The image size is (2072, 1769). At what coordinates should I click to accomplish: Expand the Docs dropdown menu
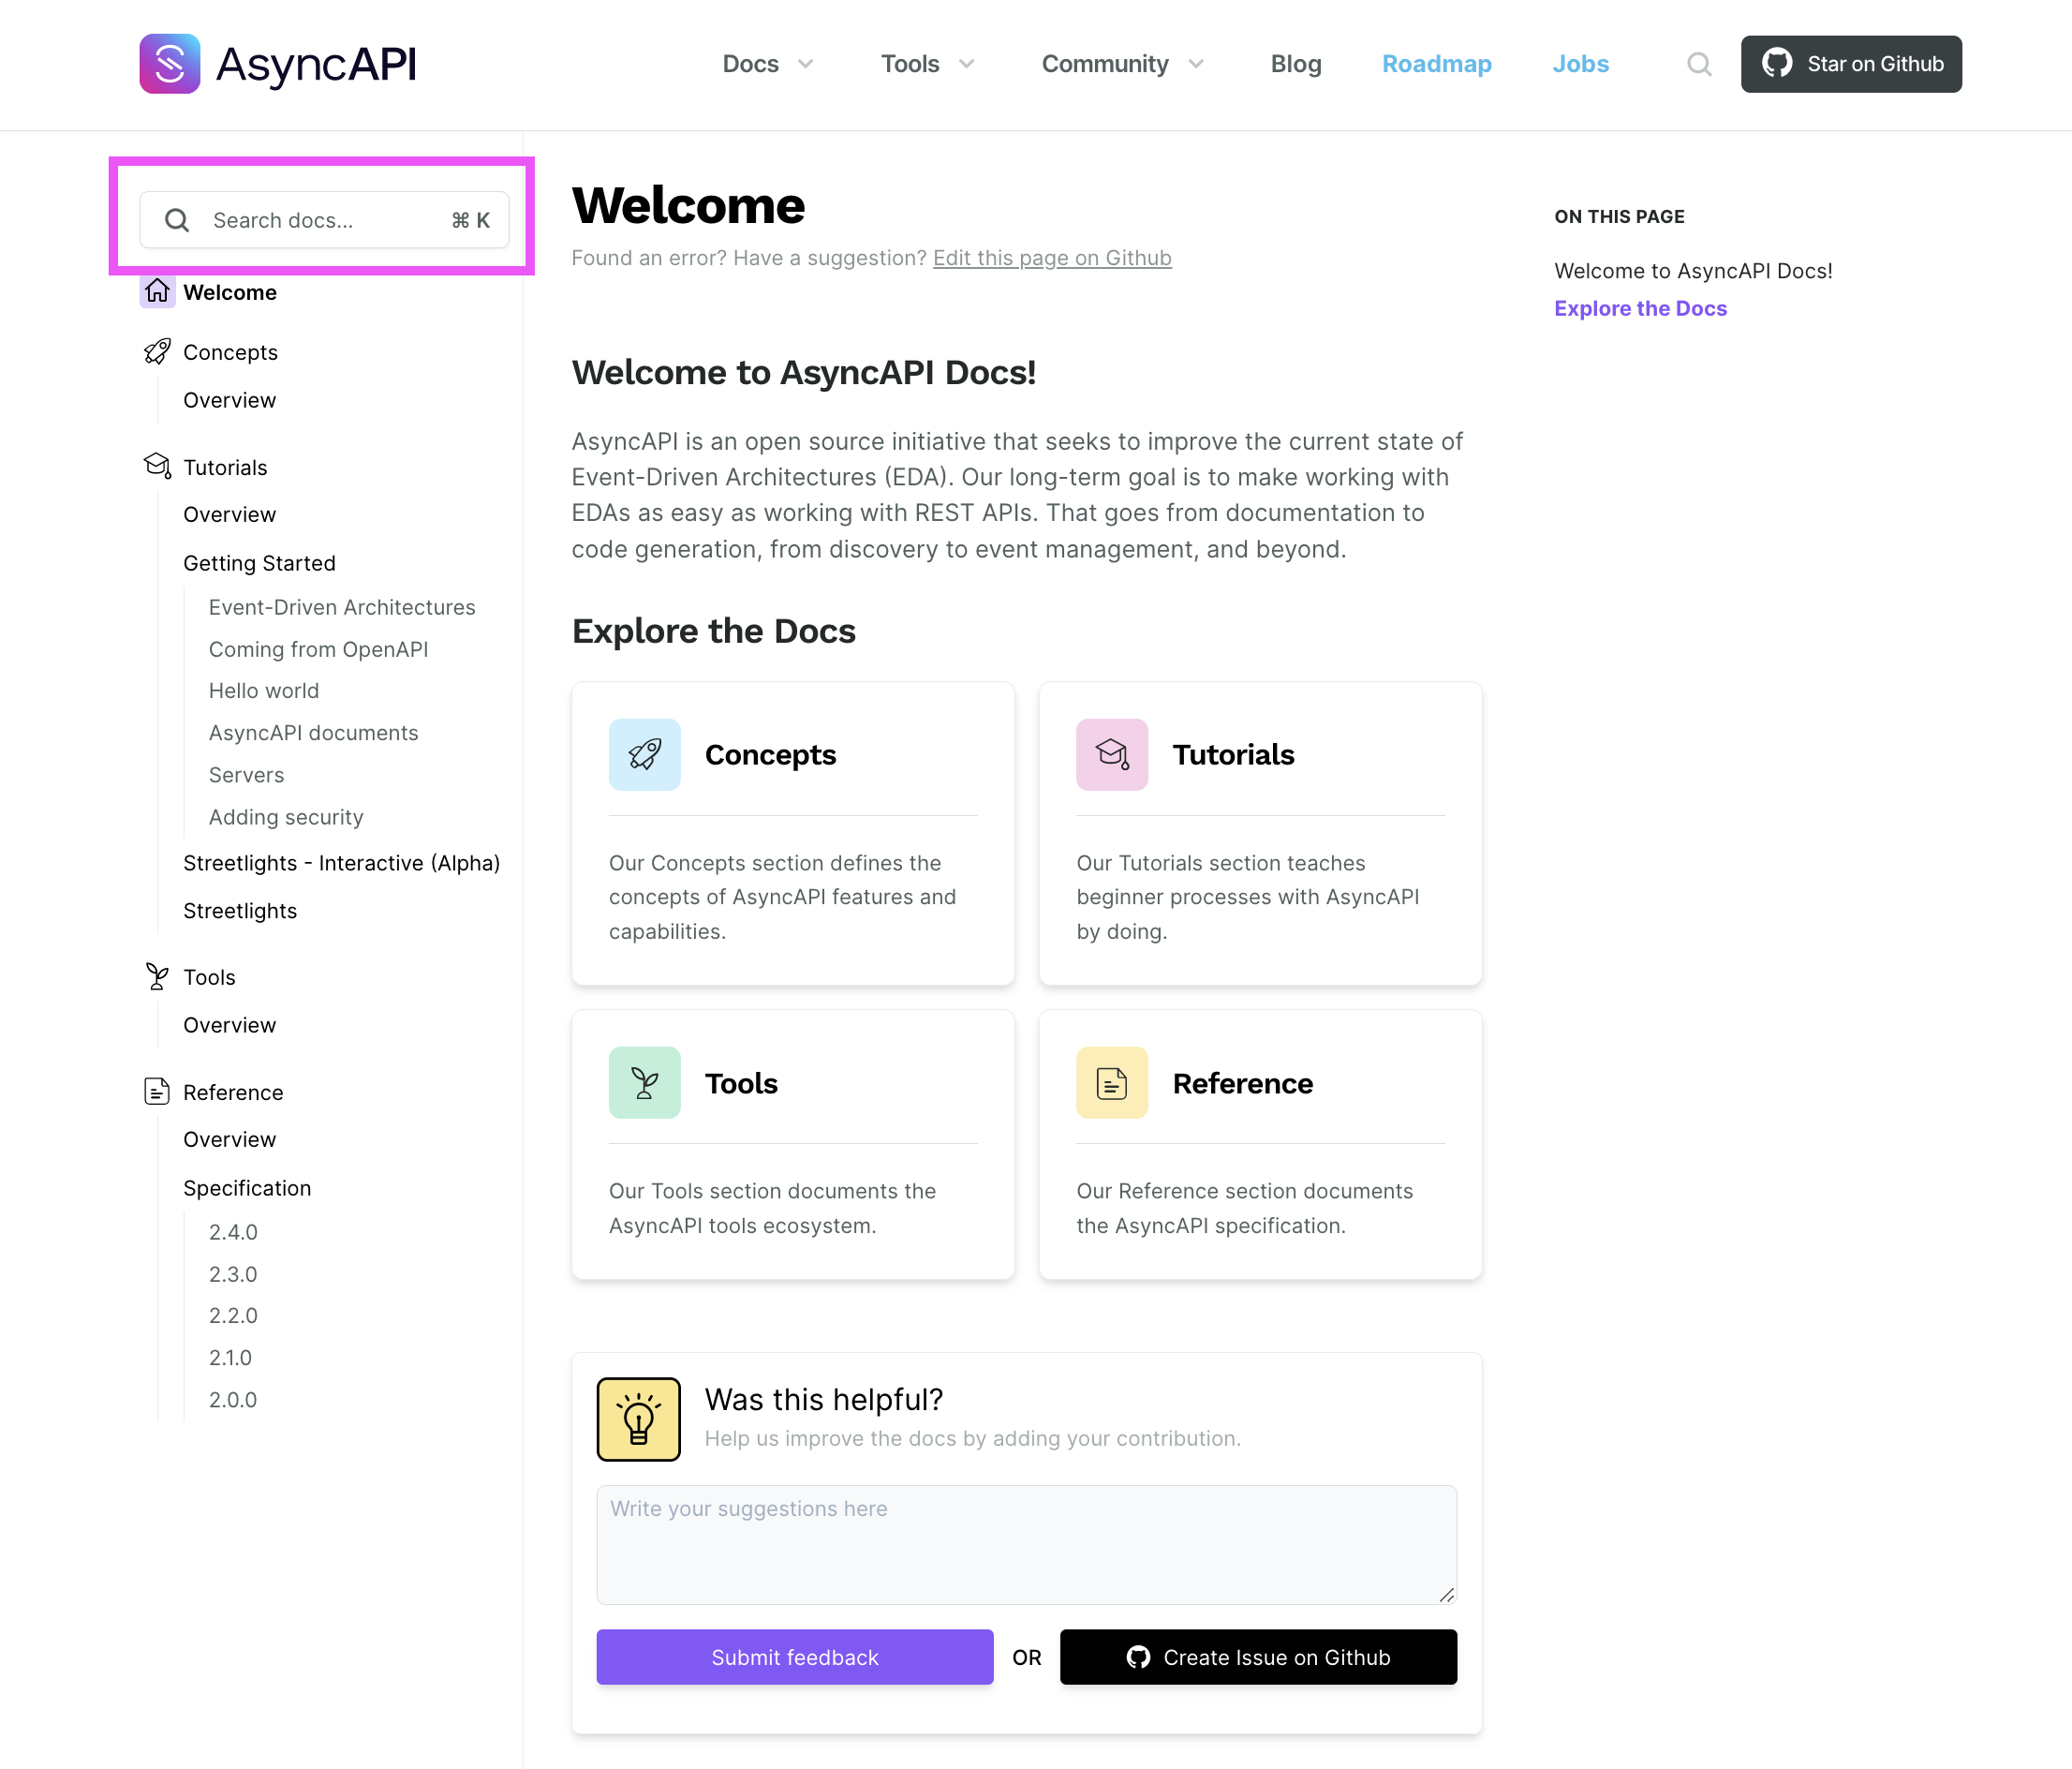[768, 63]
